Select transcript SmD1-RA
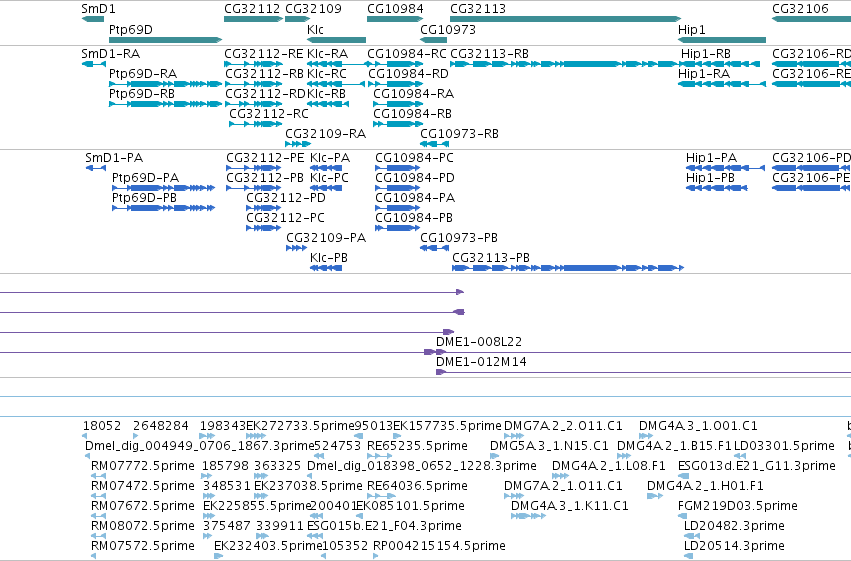This screenshot has width=851, height=561. click(x=93, y=64)
